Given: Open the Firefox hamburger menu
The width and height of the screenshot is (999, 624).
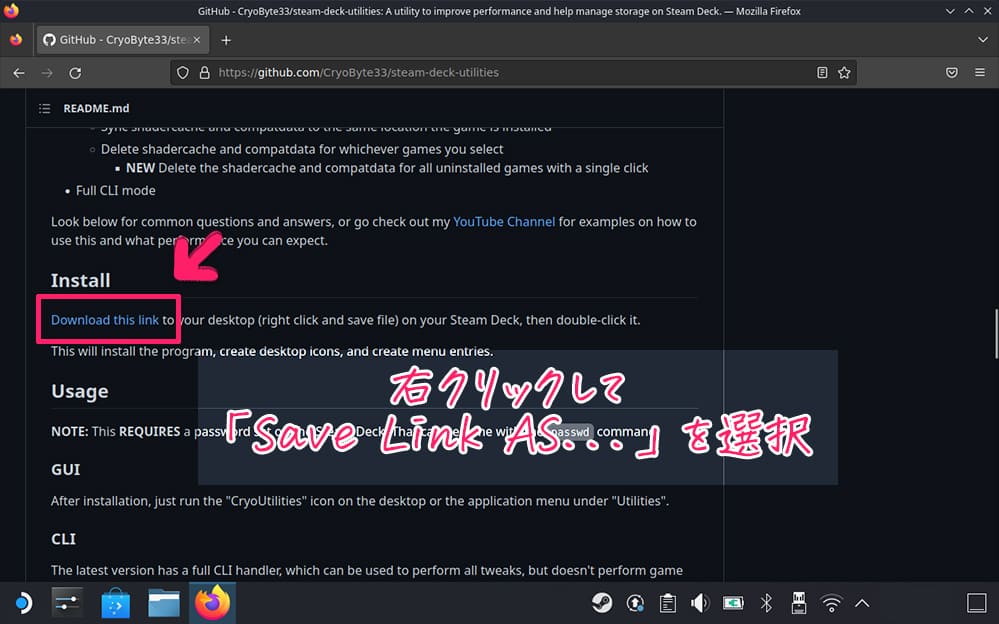Looking at the screenshot, I should pos(980,73).
